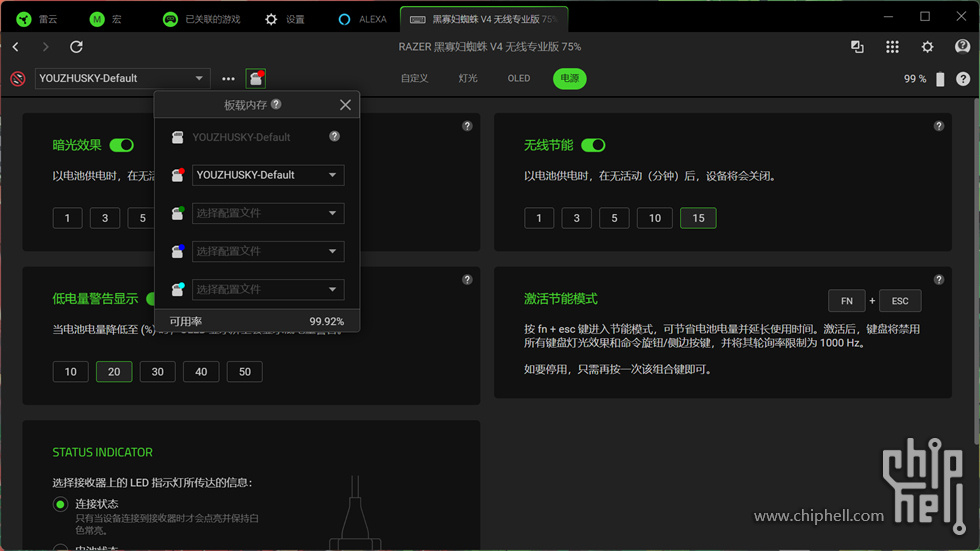Select the 黑寡妇蜘蛛 V4 keyboard tab
This screenshot has width=980, height=551.
tap(484, 19)
